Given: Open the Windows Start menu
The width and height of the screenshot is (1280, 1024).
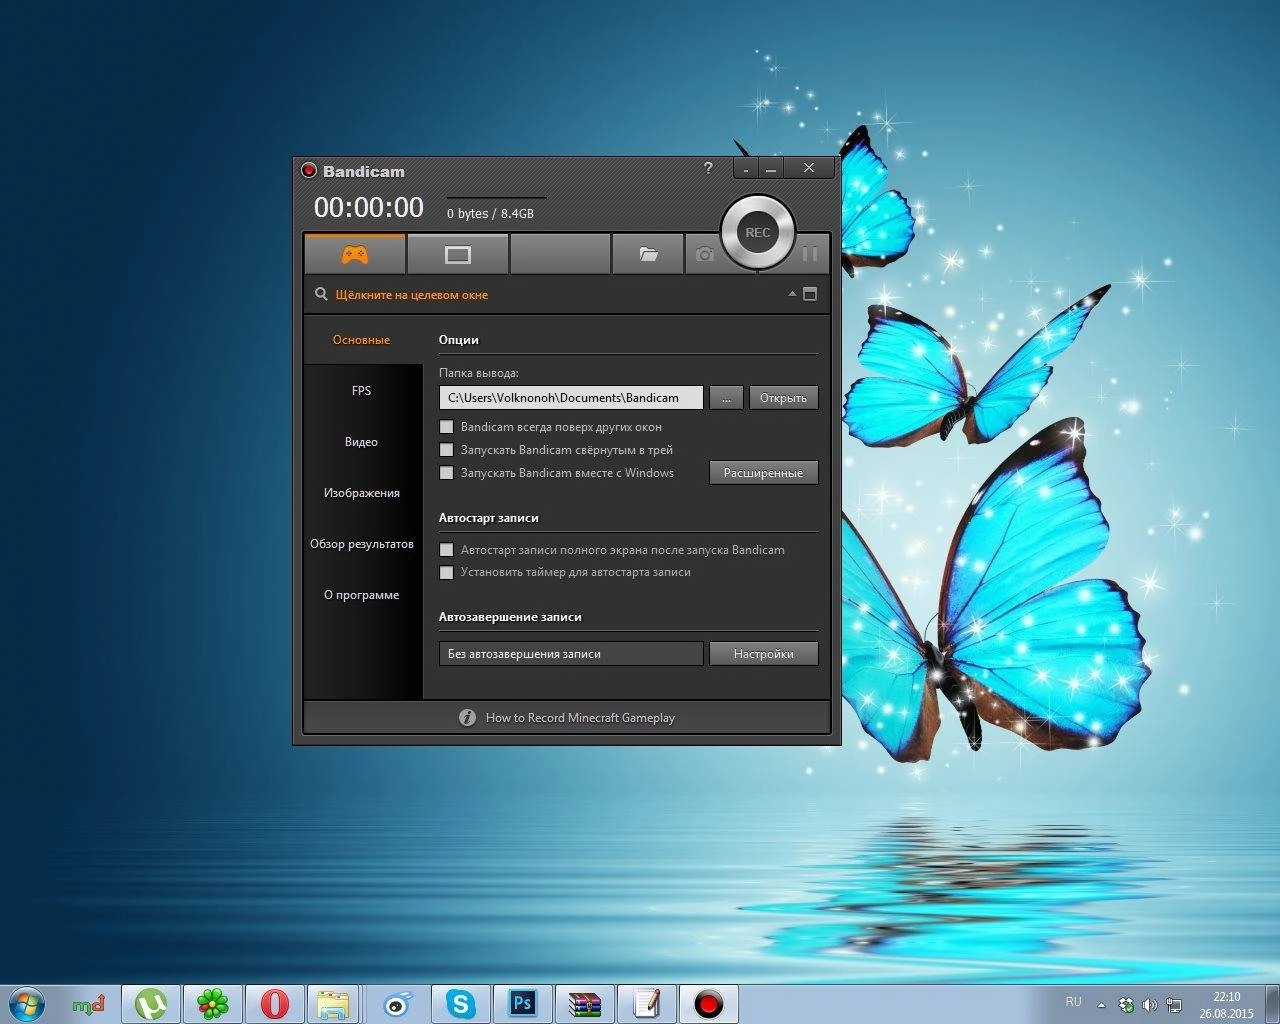Looking at the screenshot, I should click(x=27, y=1003).
